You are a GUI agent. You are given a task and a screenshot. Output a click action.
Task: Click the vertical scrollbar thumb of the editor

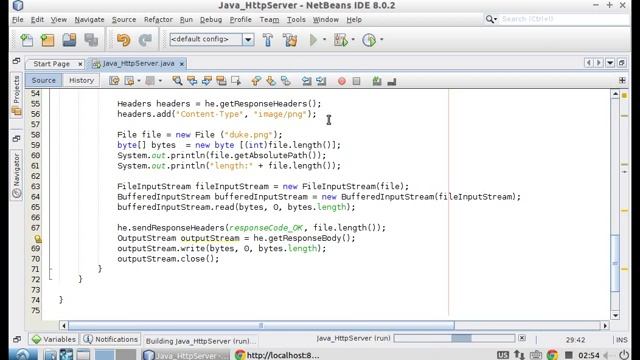615,263
